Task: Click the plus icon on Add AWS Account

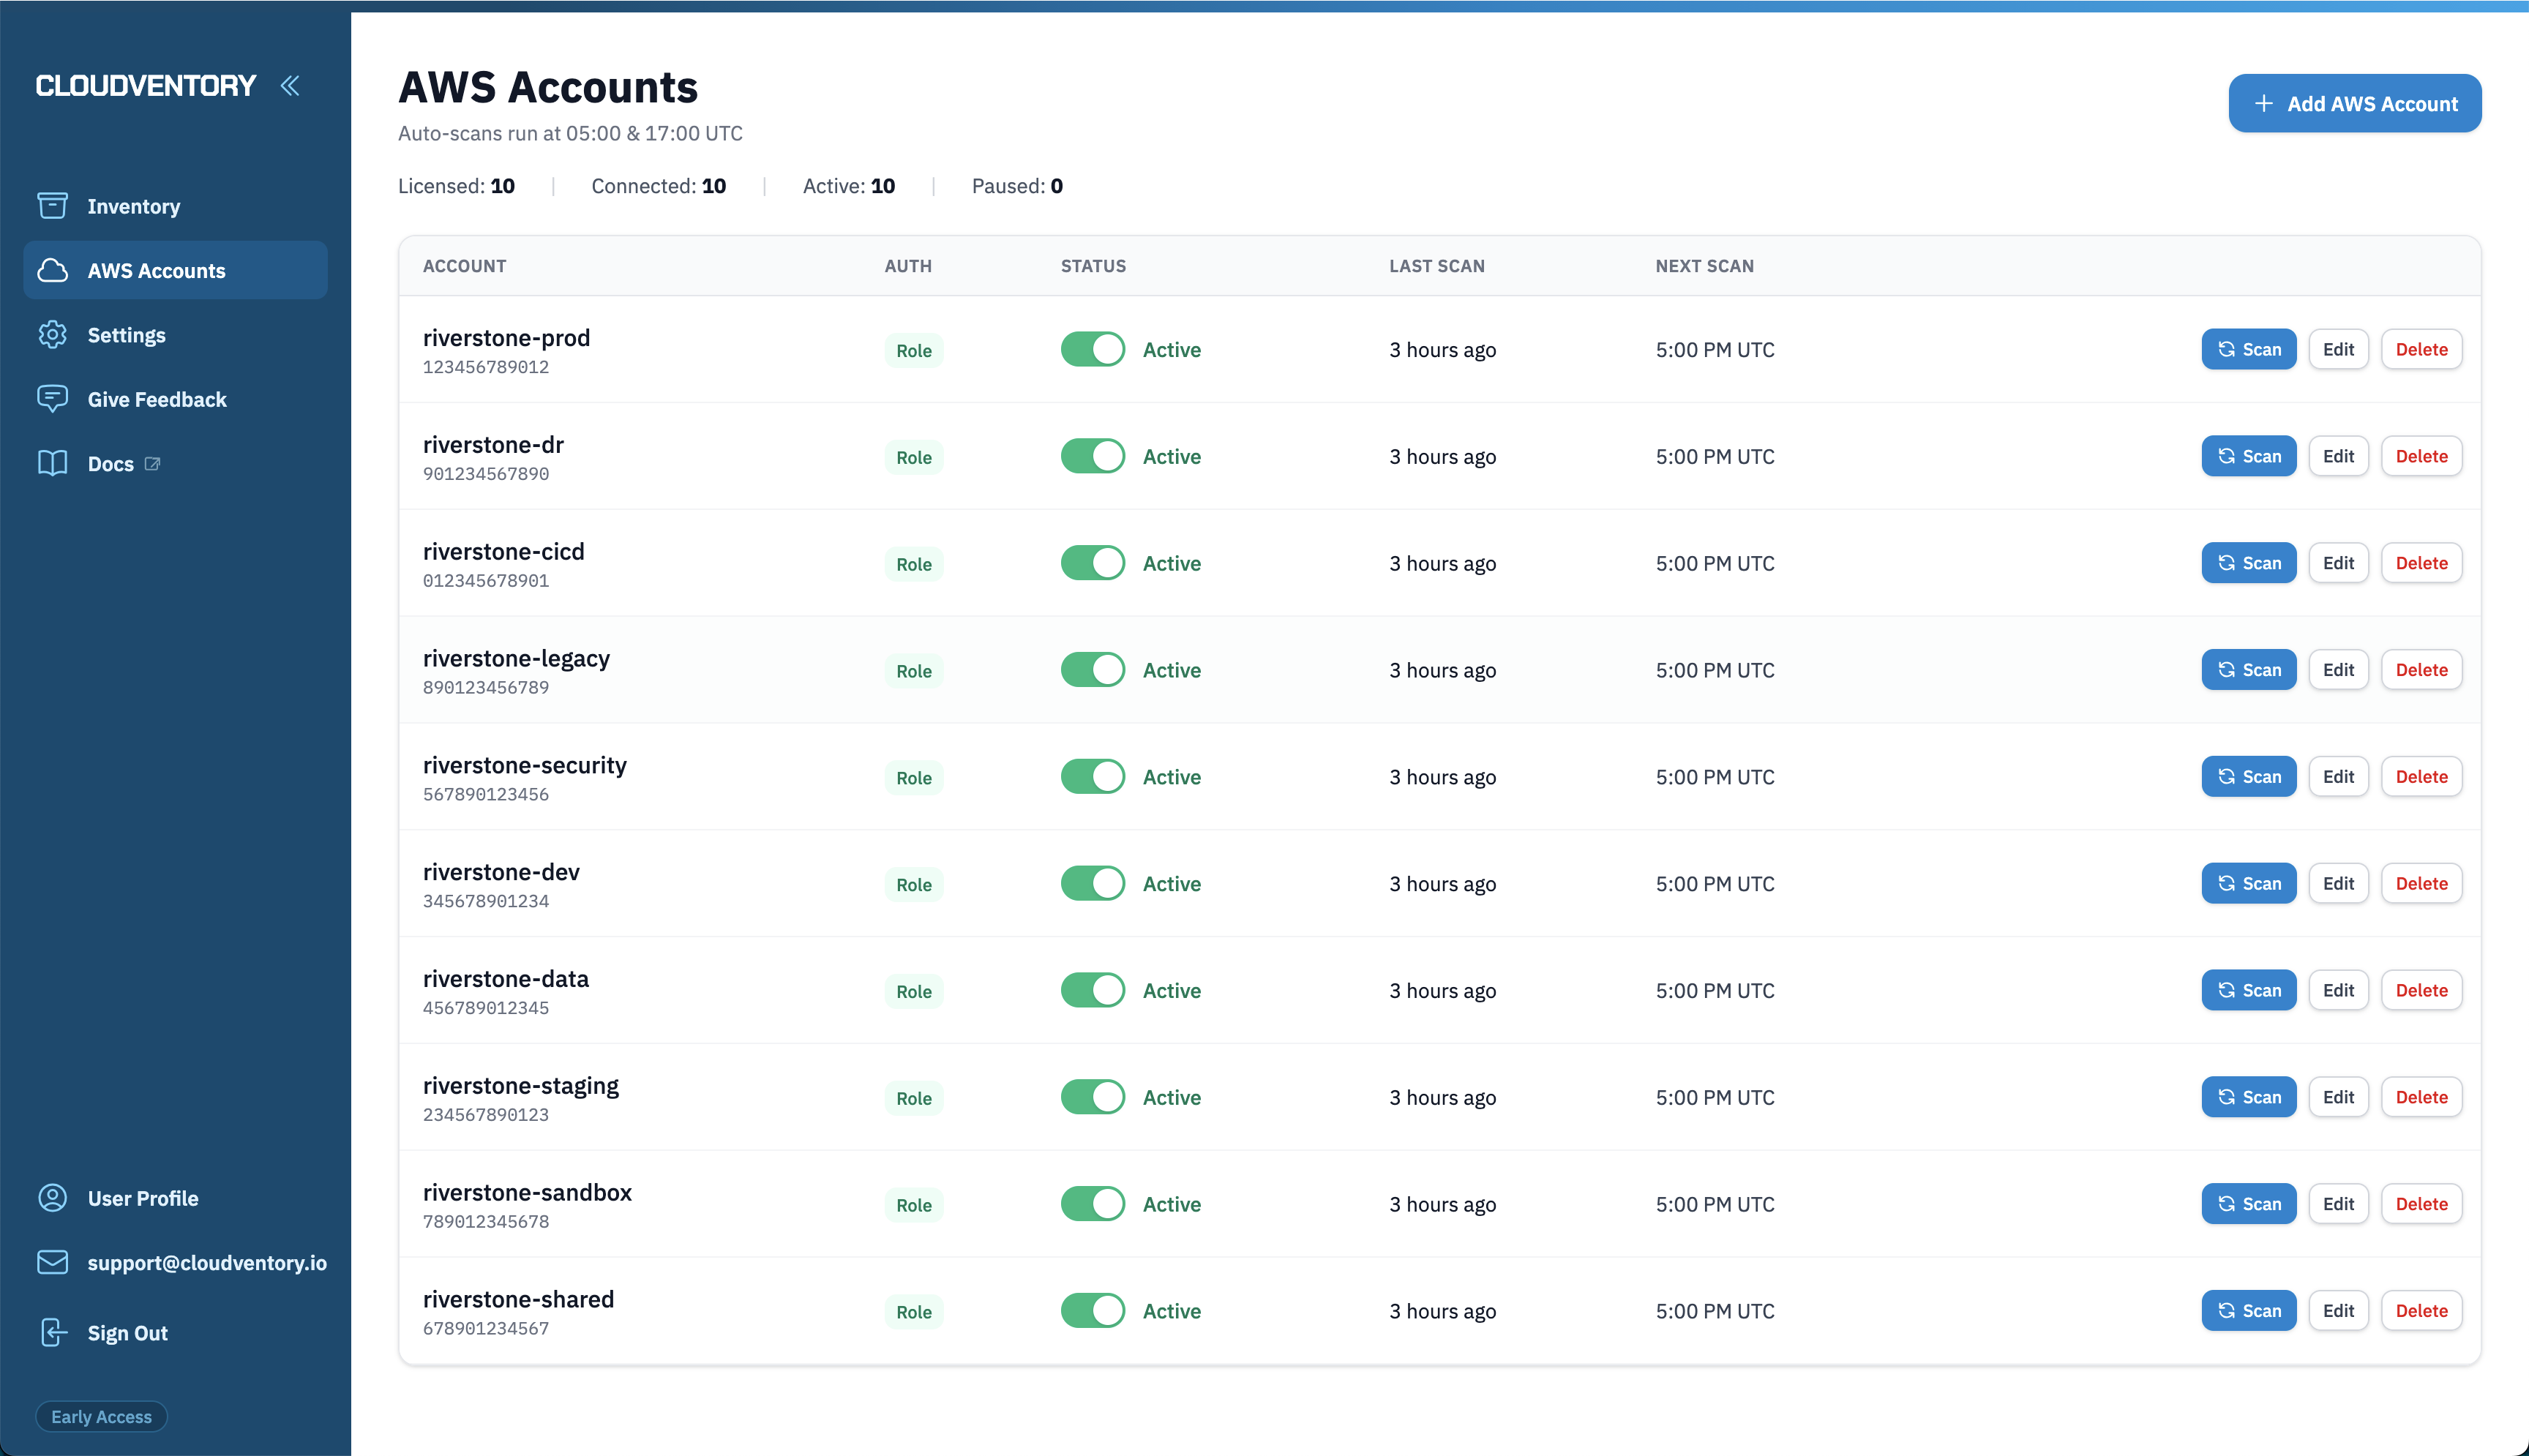Action: (2264, 103)
